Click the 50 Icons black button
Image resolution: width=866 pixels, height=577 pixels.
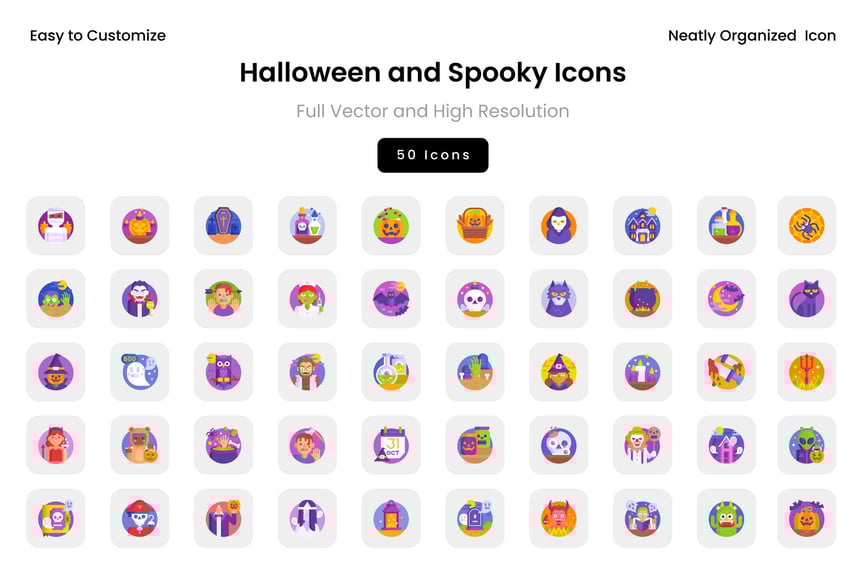tap(432, 155)
